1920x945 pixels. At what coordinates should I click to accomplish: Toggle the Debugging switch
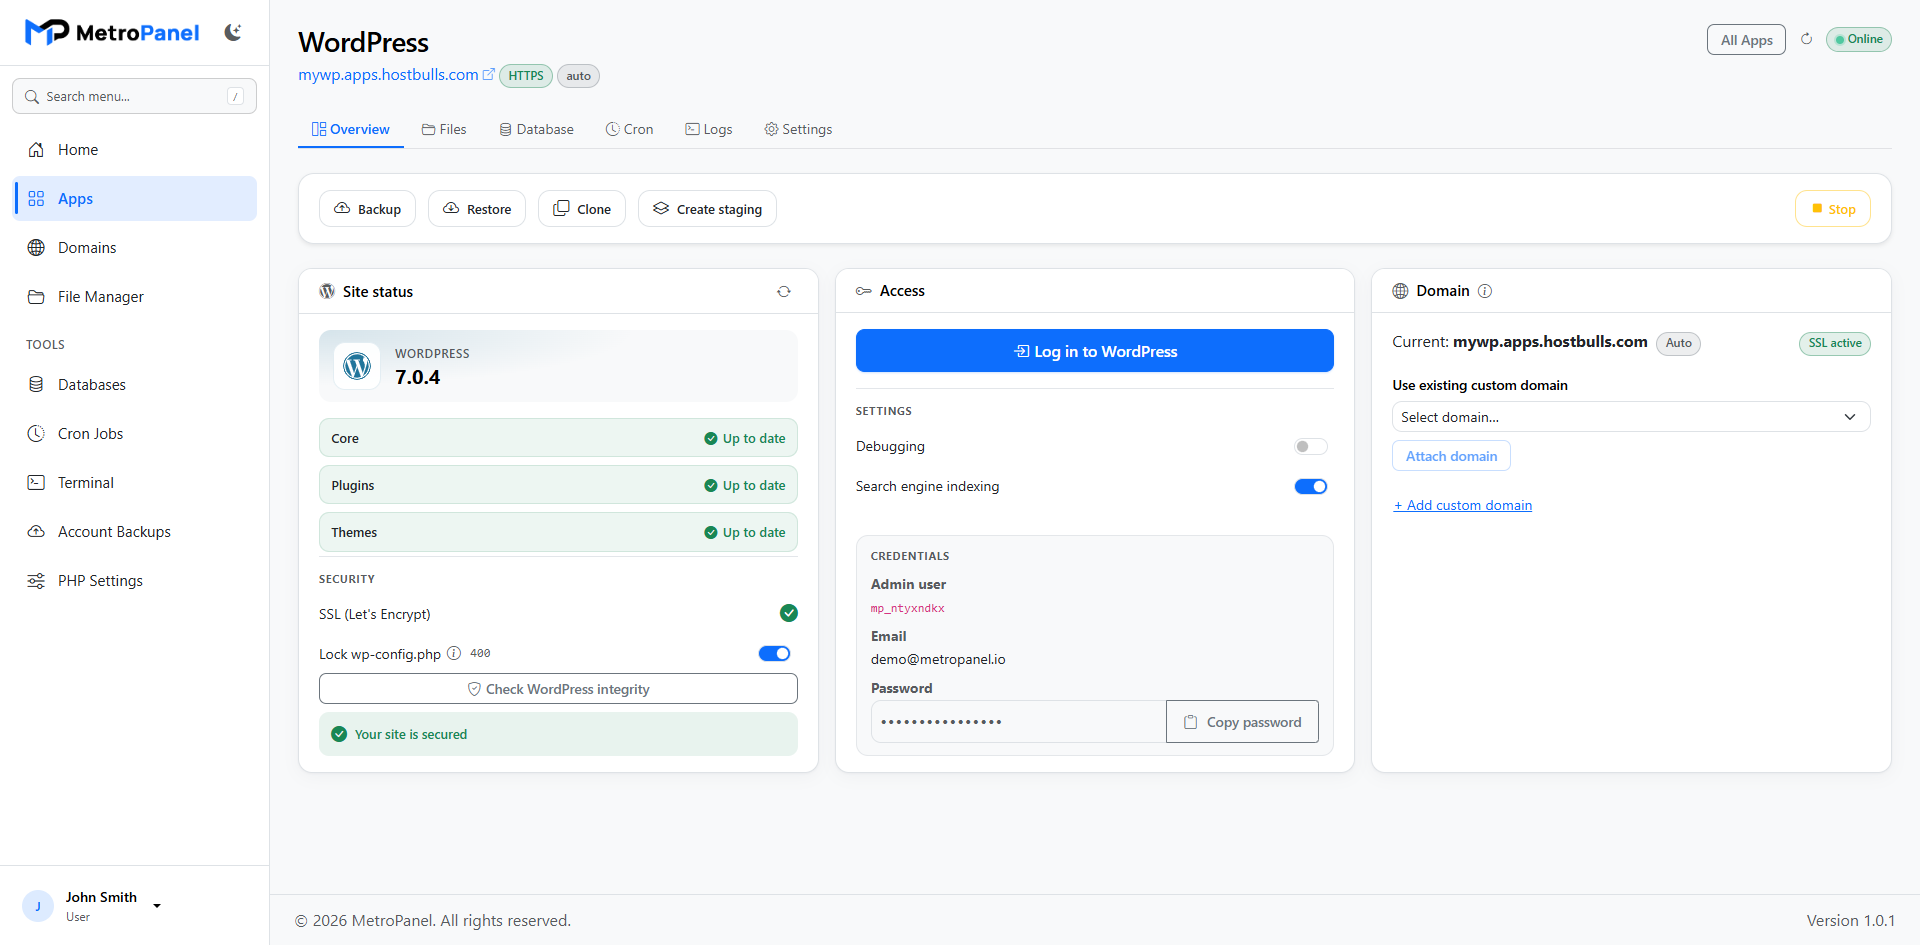[x=1310, y=447]
